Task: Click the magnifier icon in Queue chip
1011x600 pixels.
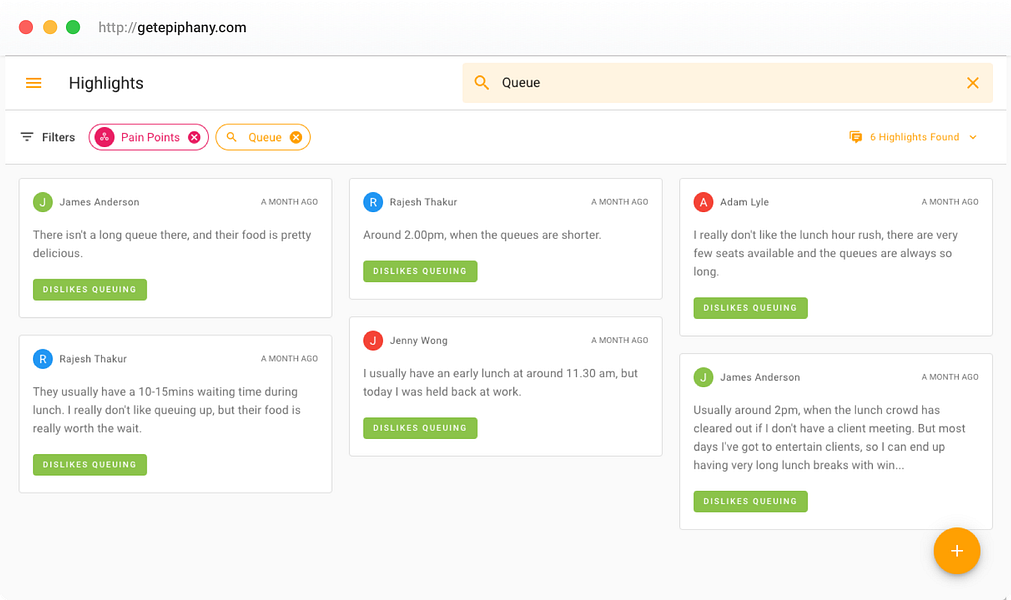Action: coord(231,137)
